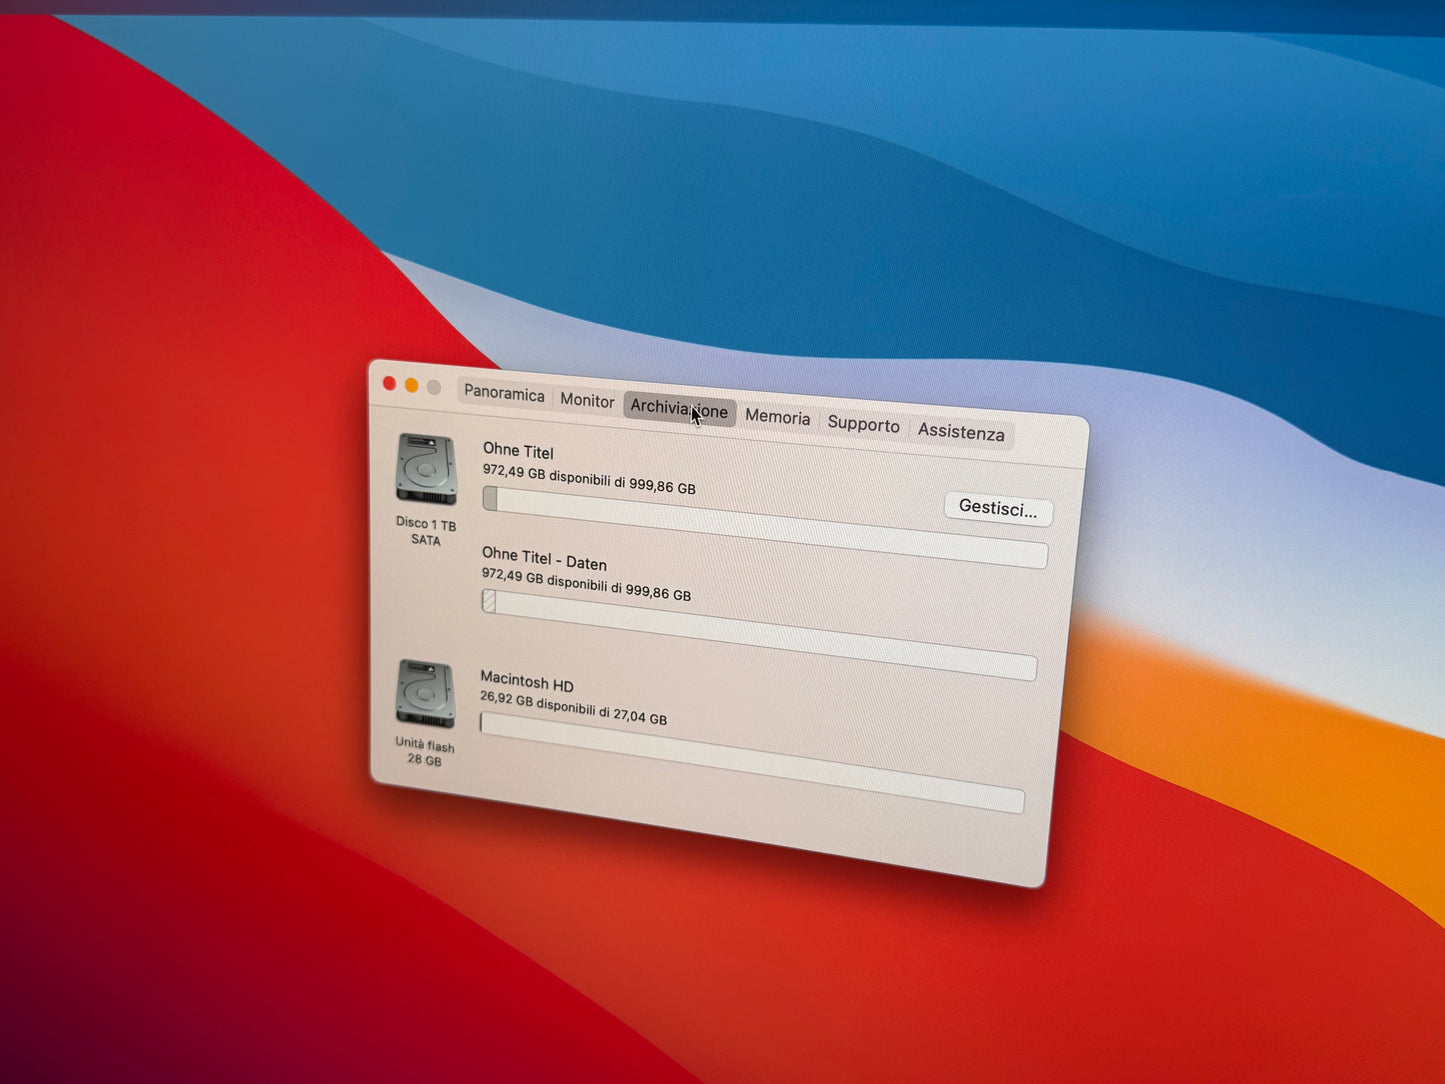Show the Supporto tab
The height and width of the screenshot is (1084, 1445).
(x=863, y=424)
